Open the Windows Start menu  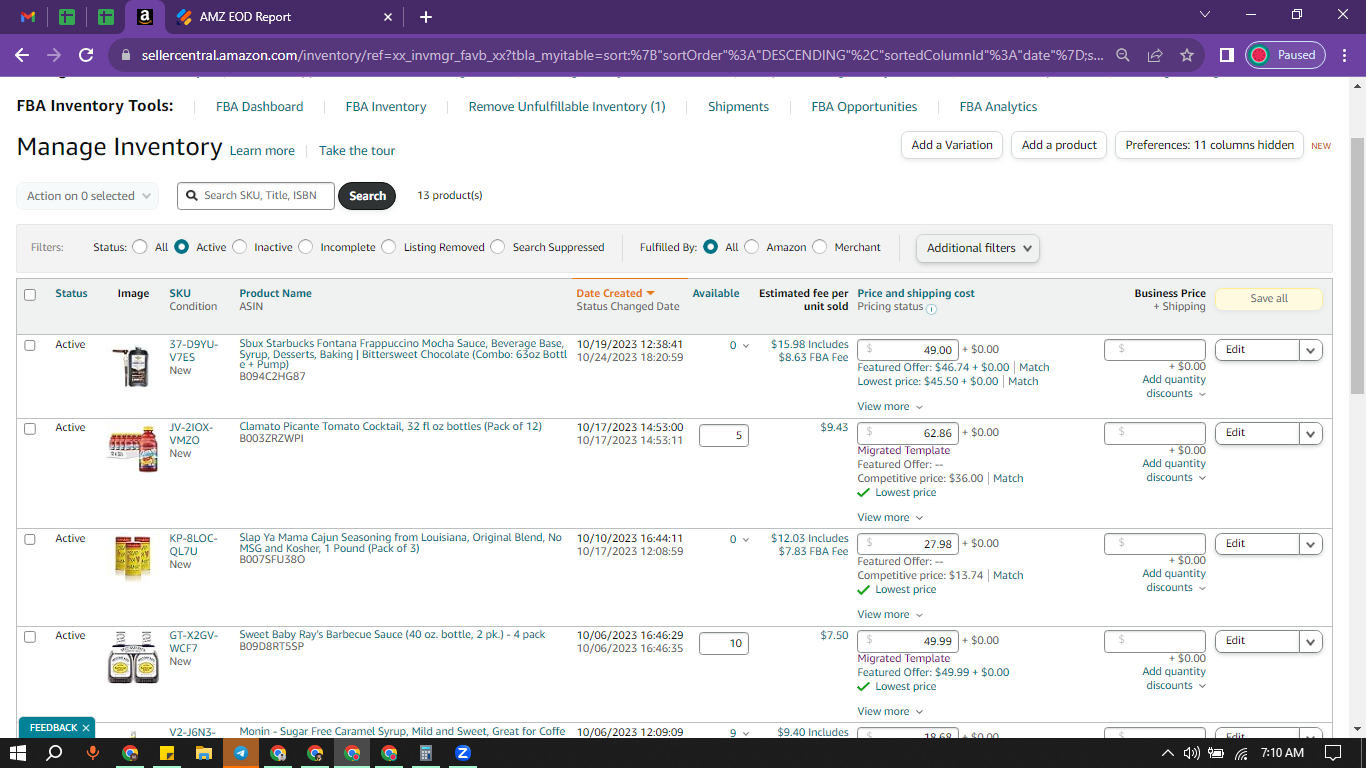(17, 753)
